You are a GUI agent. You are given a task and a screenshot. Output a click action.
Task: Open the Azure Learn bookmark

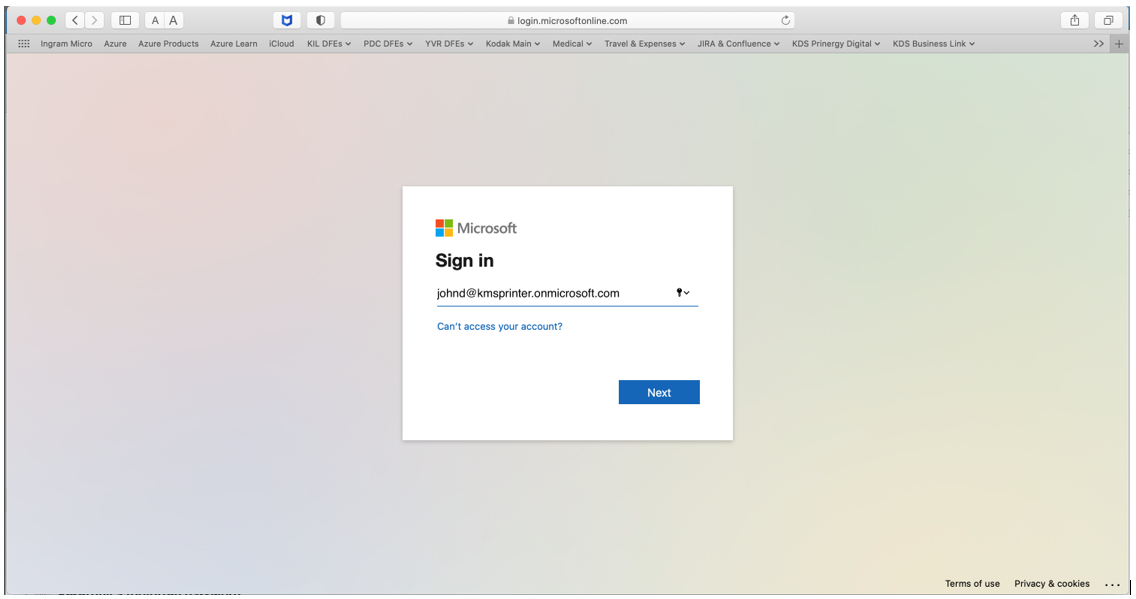[234, 43]
